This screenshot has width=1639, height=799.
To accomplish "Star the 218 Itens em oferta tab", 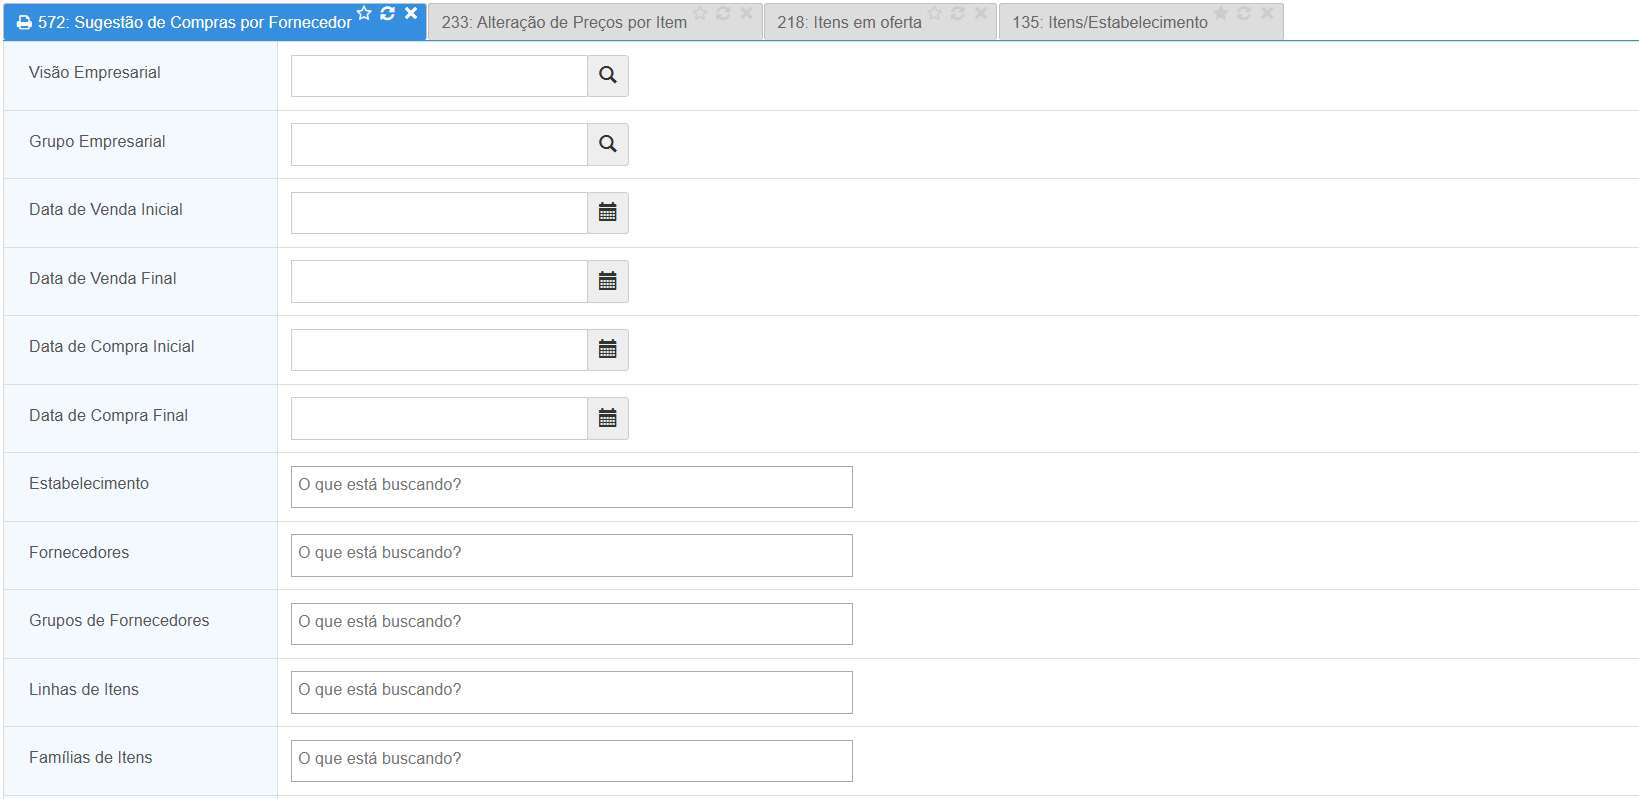I will click(x=935, y=13).
